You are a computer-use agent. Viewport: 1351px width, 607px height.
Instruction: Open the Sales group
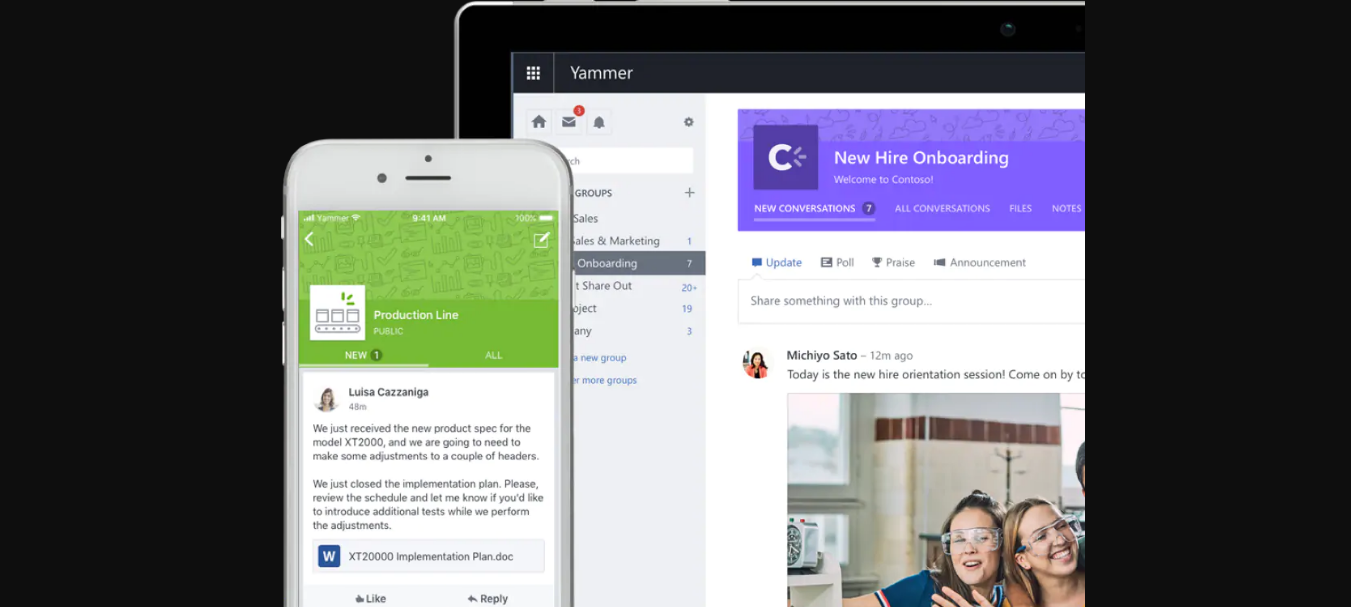[x=585, y=218]
